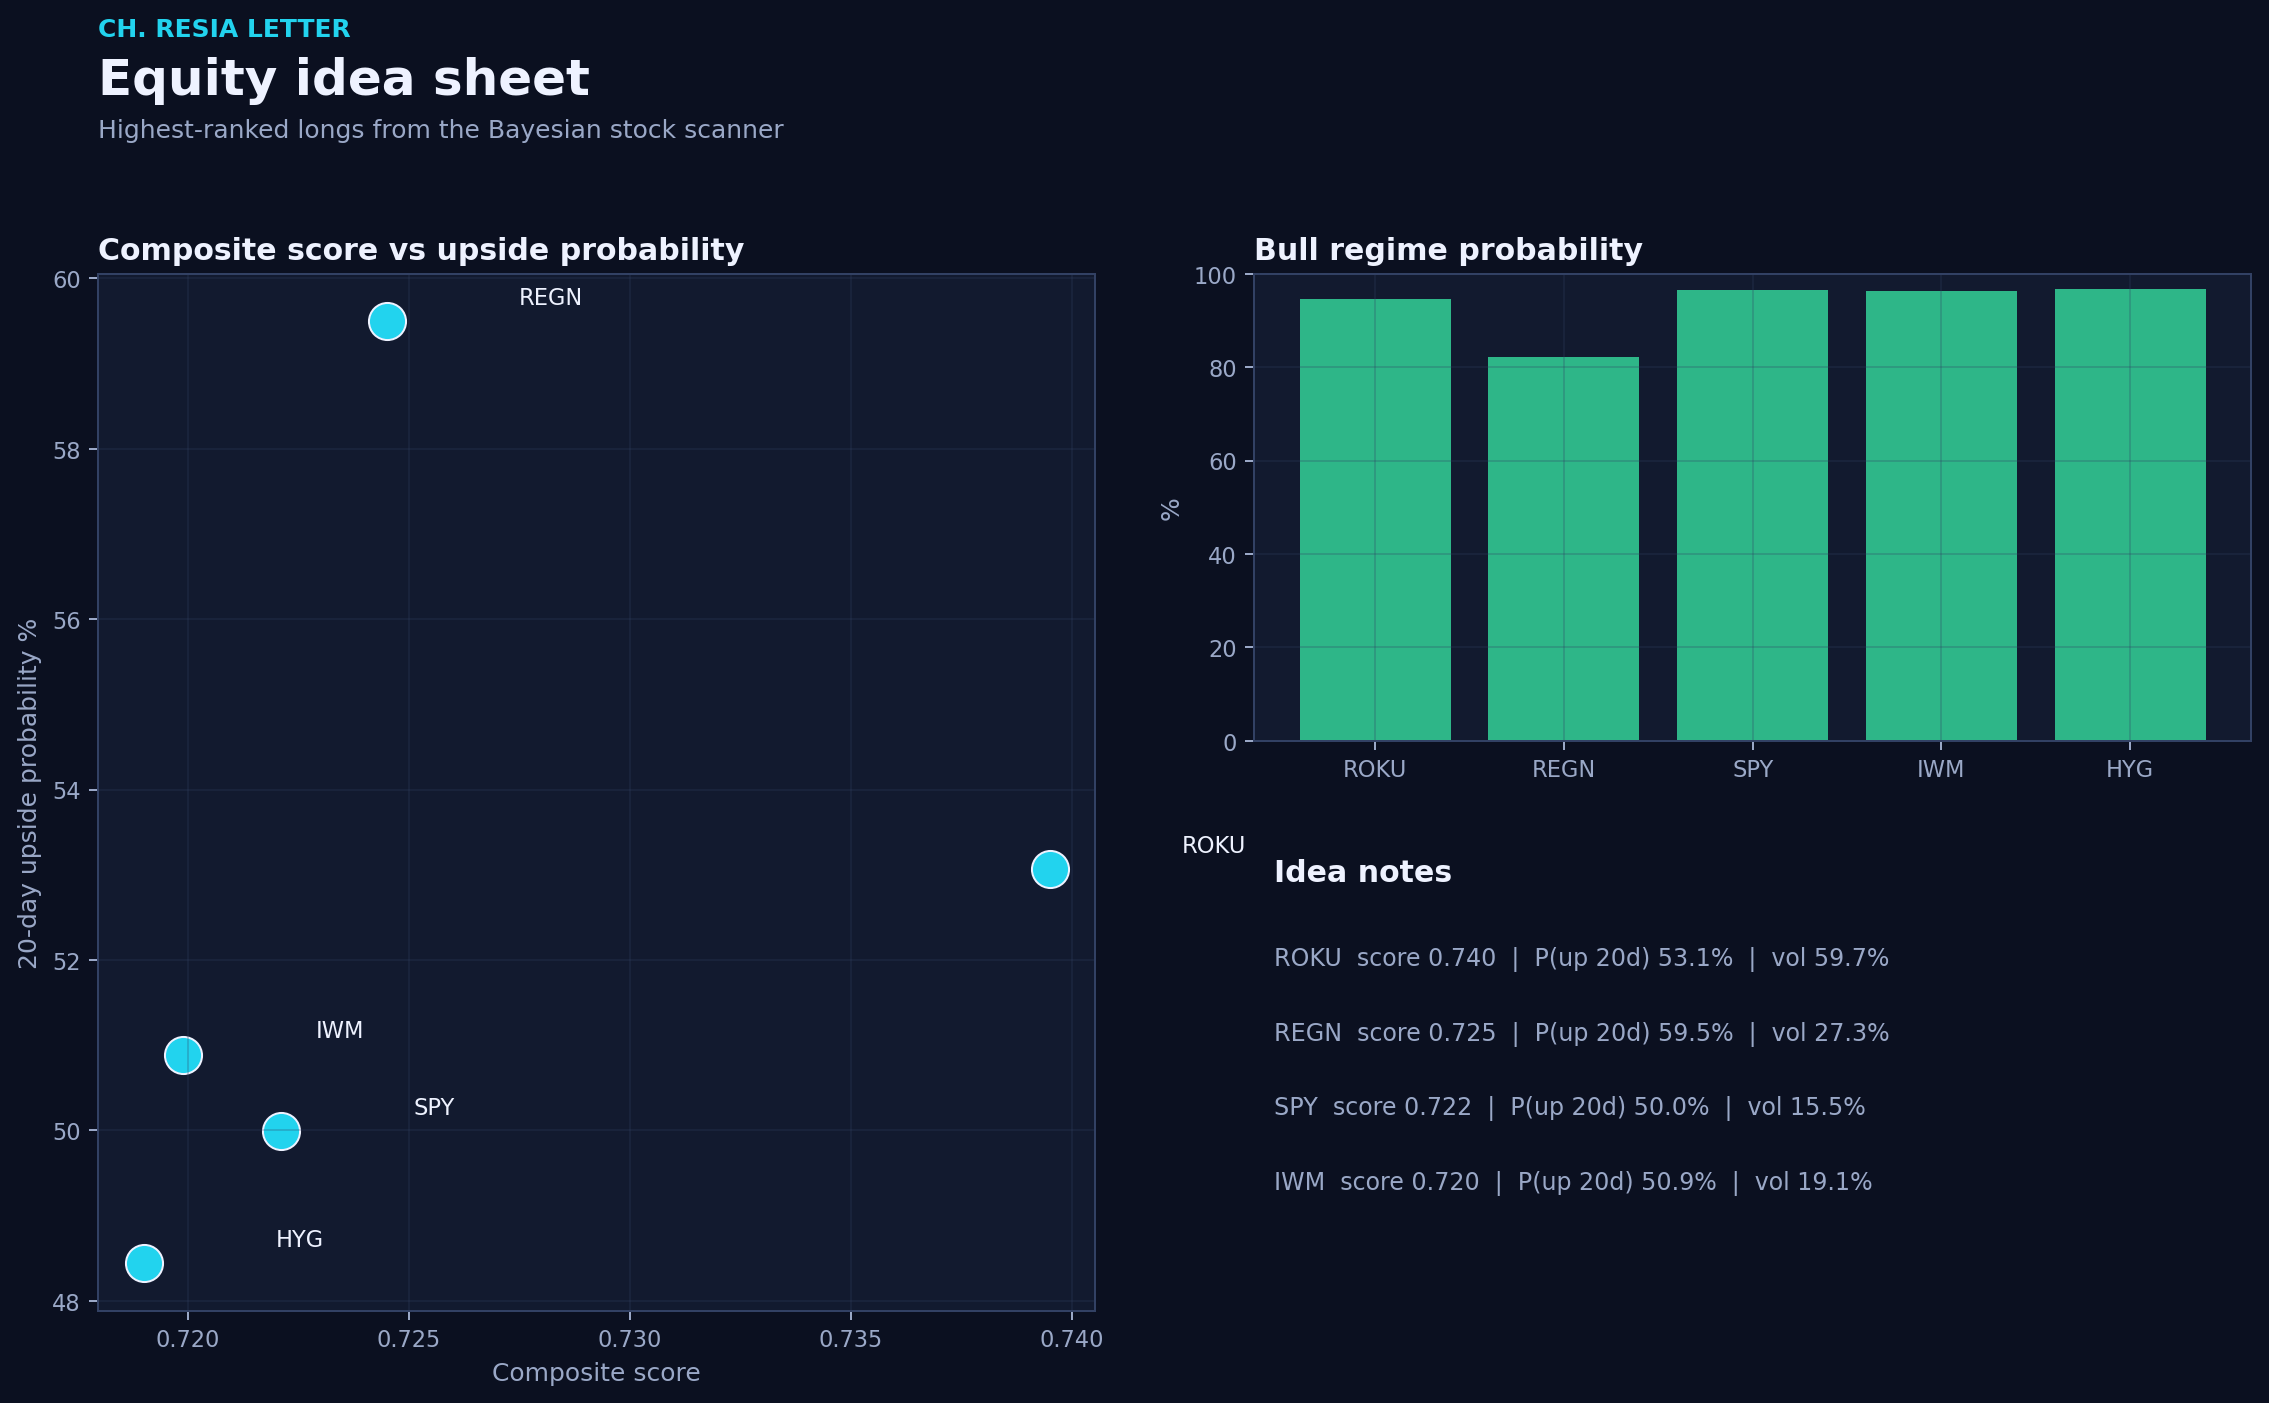2269x1403 pixels.
Task: Click the Bayesian stock scanner subtitle
Action: pos(440,130)
